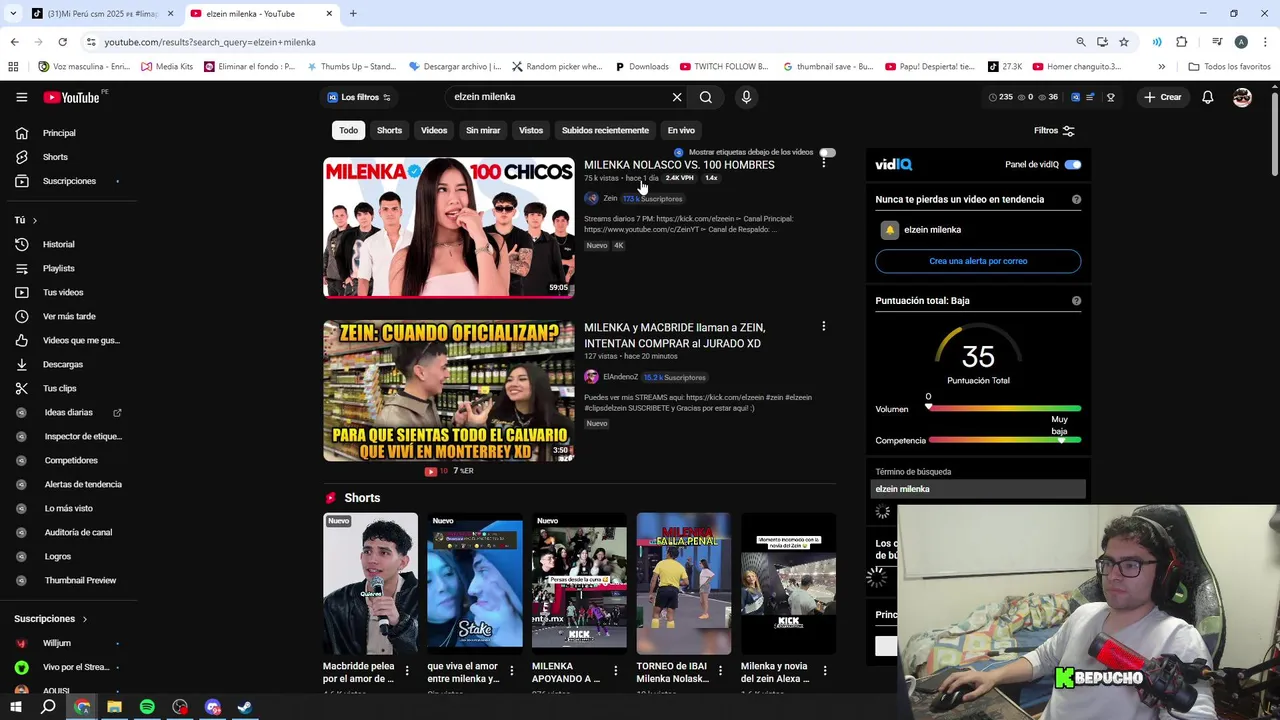Run search with the magnifier button
The width and height of the screenshot is (1280, 720).
click(x=706, y=97)
